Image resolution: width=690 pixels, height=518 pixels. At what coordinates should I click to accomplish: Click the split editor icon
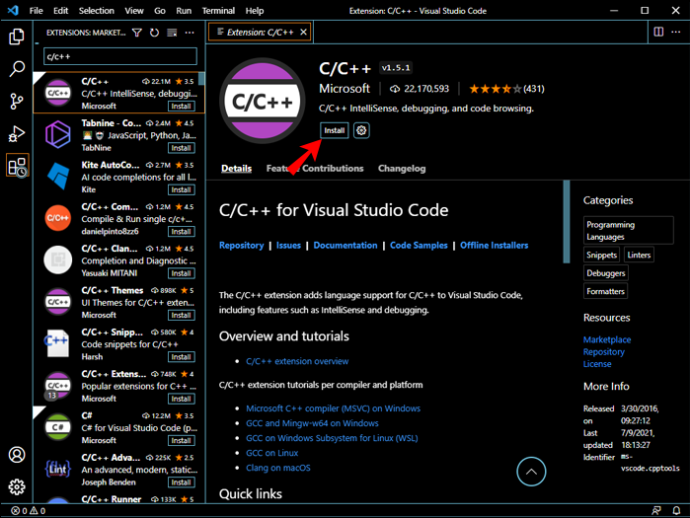click(659, 32)
